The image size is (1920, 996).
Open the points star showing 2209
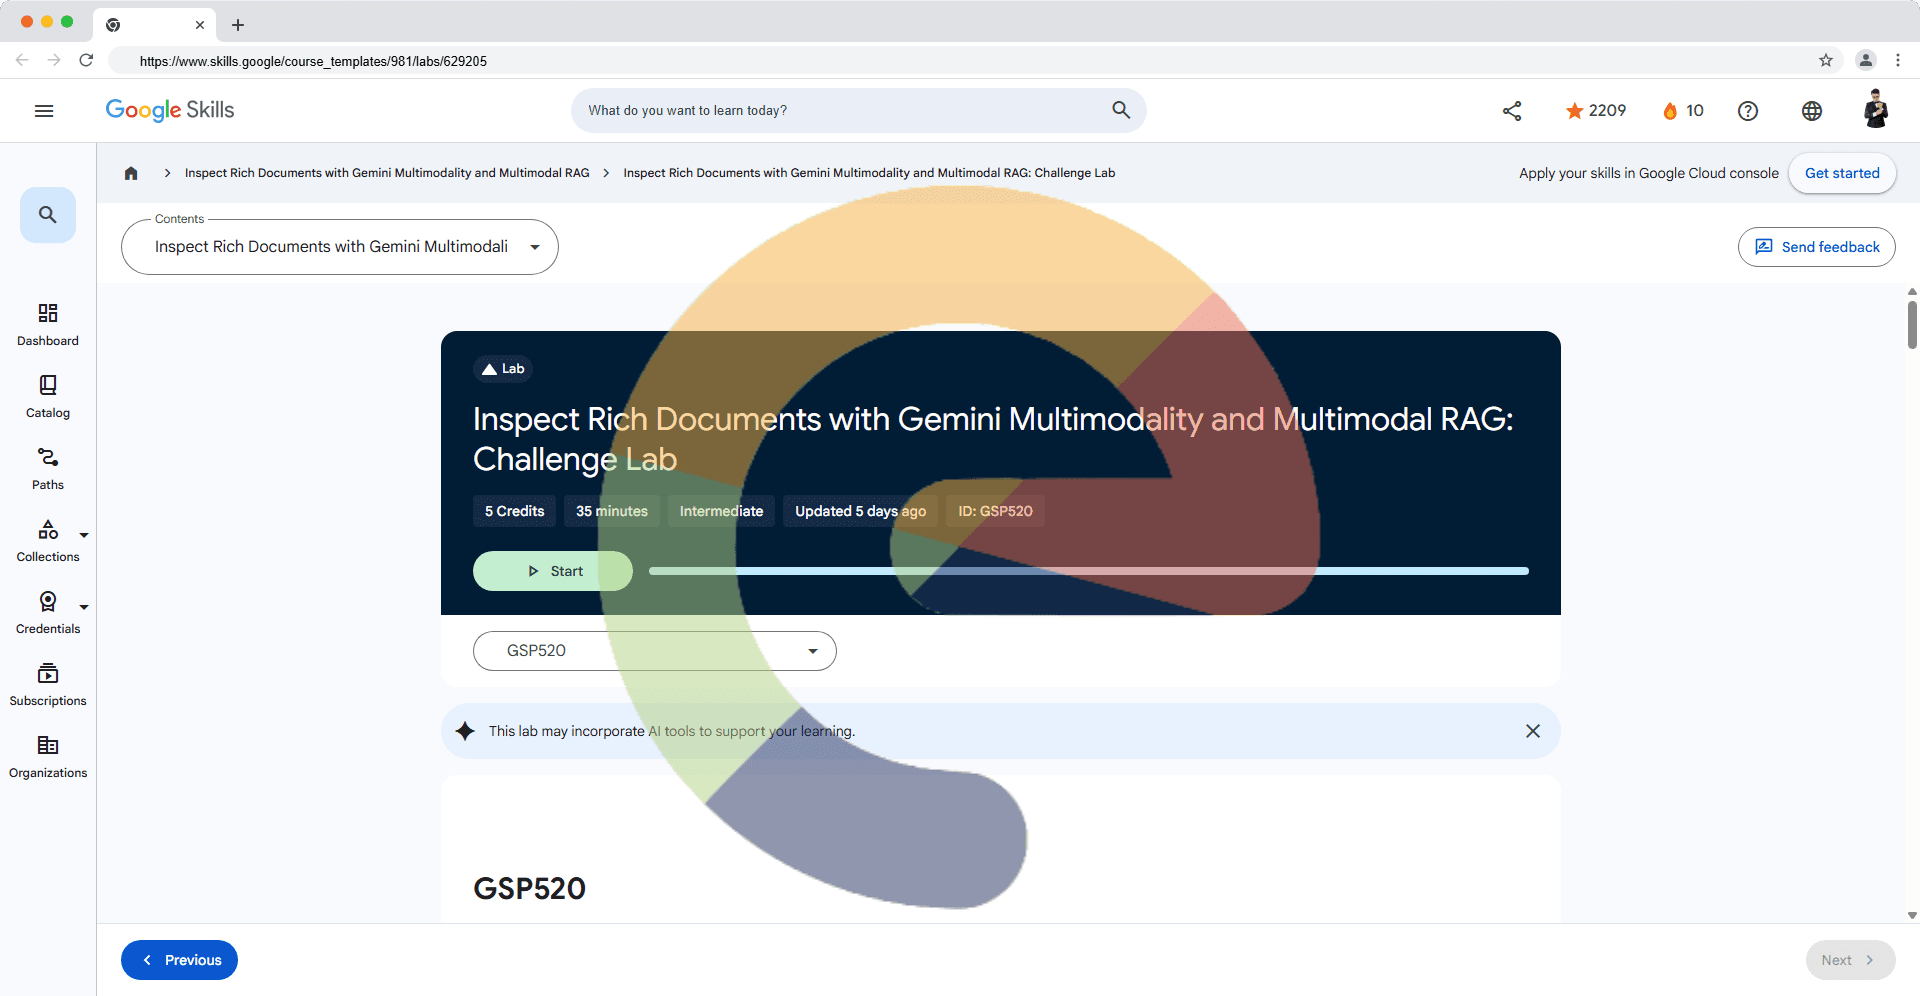tap(1596, 111)
